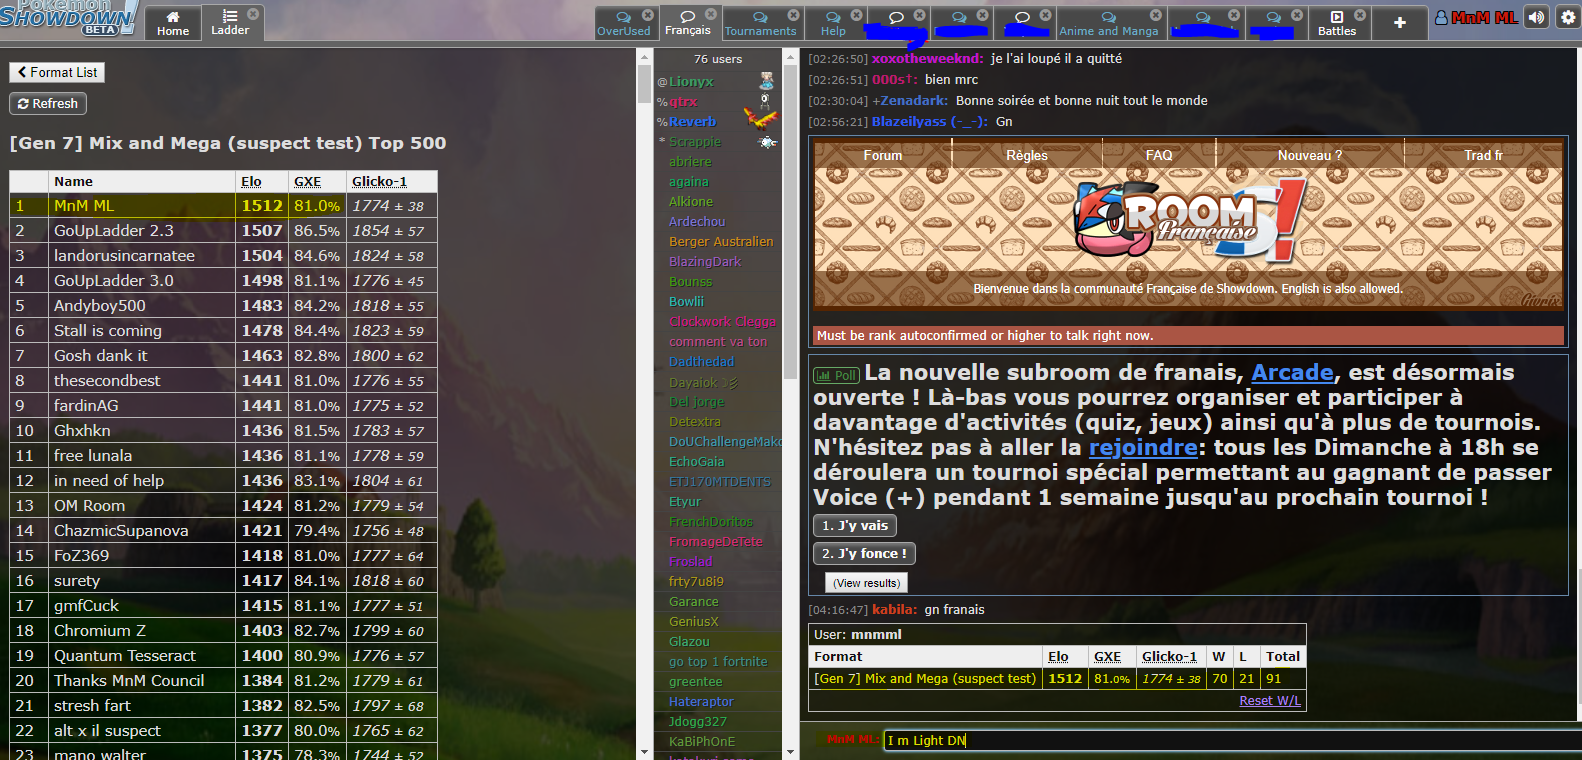Image resolution: width=1582 pixels, height=760 pixels.
Task: Open the OverUsed room tab
Action: pos(624,24)
